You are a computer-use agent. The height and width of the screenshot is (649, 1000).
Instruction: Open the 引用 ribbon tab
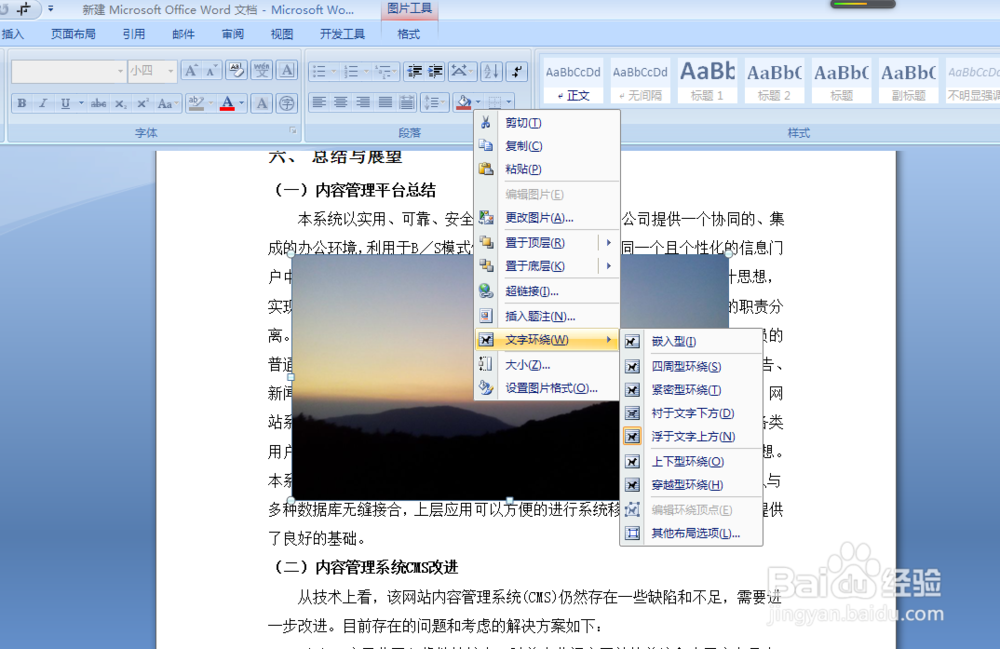pos(133,34)
